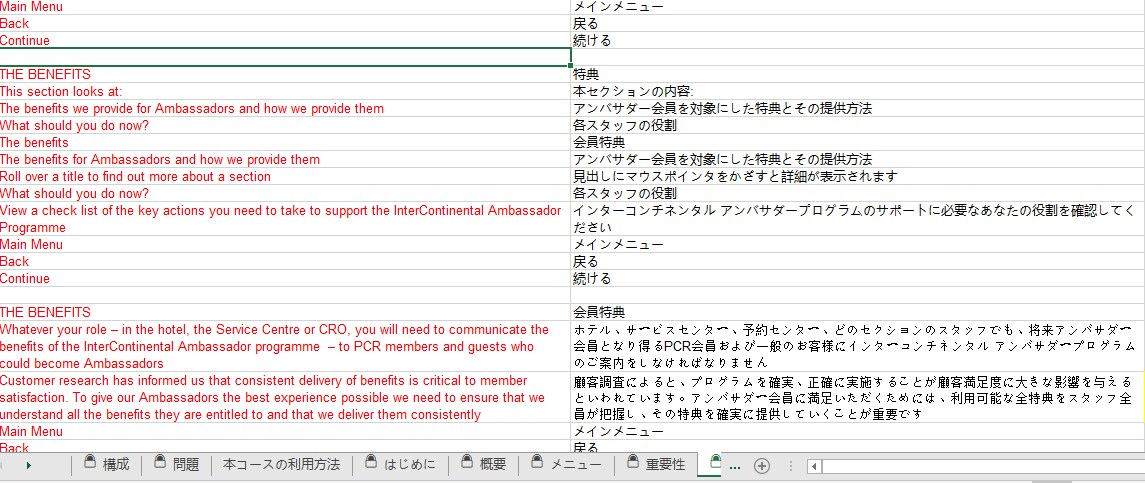Viewport: 1145px width, 483px height.
Task: Select the 見出しにマウスポインタをかざすと cell
Action: [x=857, y=176]
